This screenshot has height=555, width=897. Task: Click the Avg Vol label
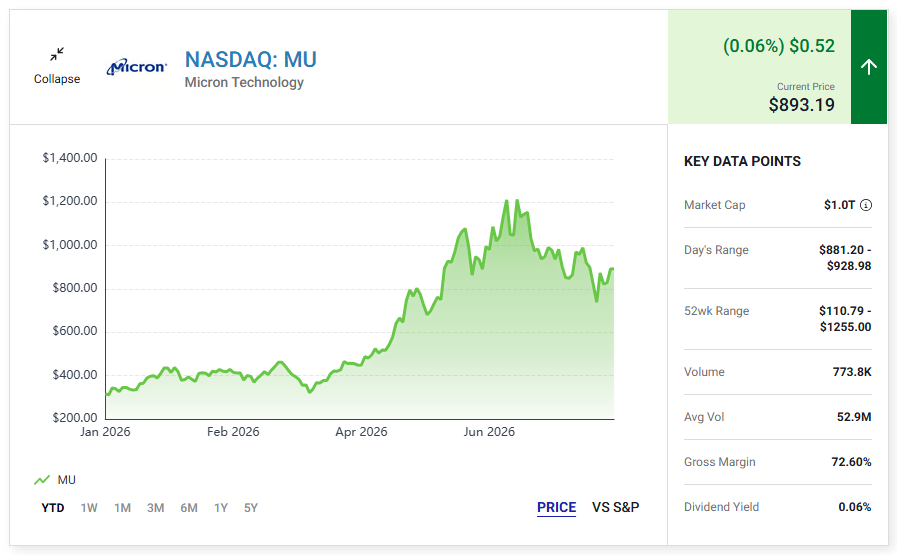pyautogui.click(x=704, y=417)
